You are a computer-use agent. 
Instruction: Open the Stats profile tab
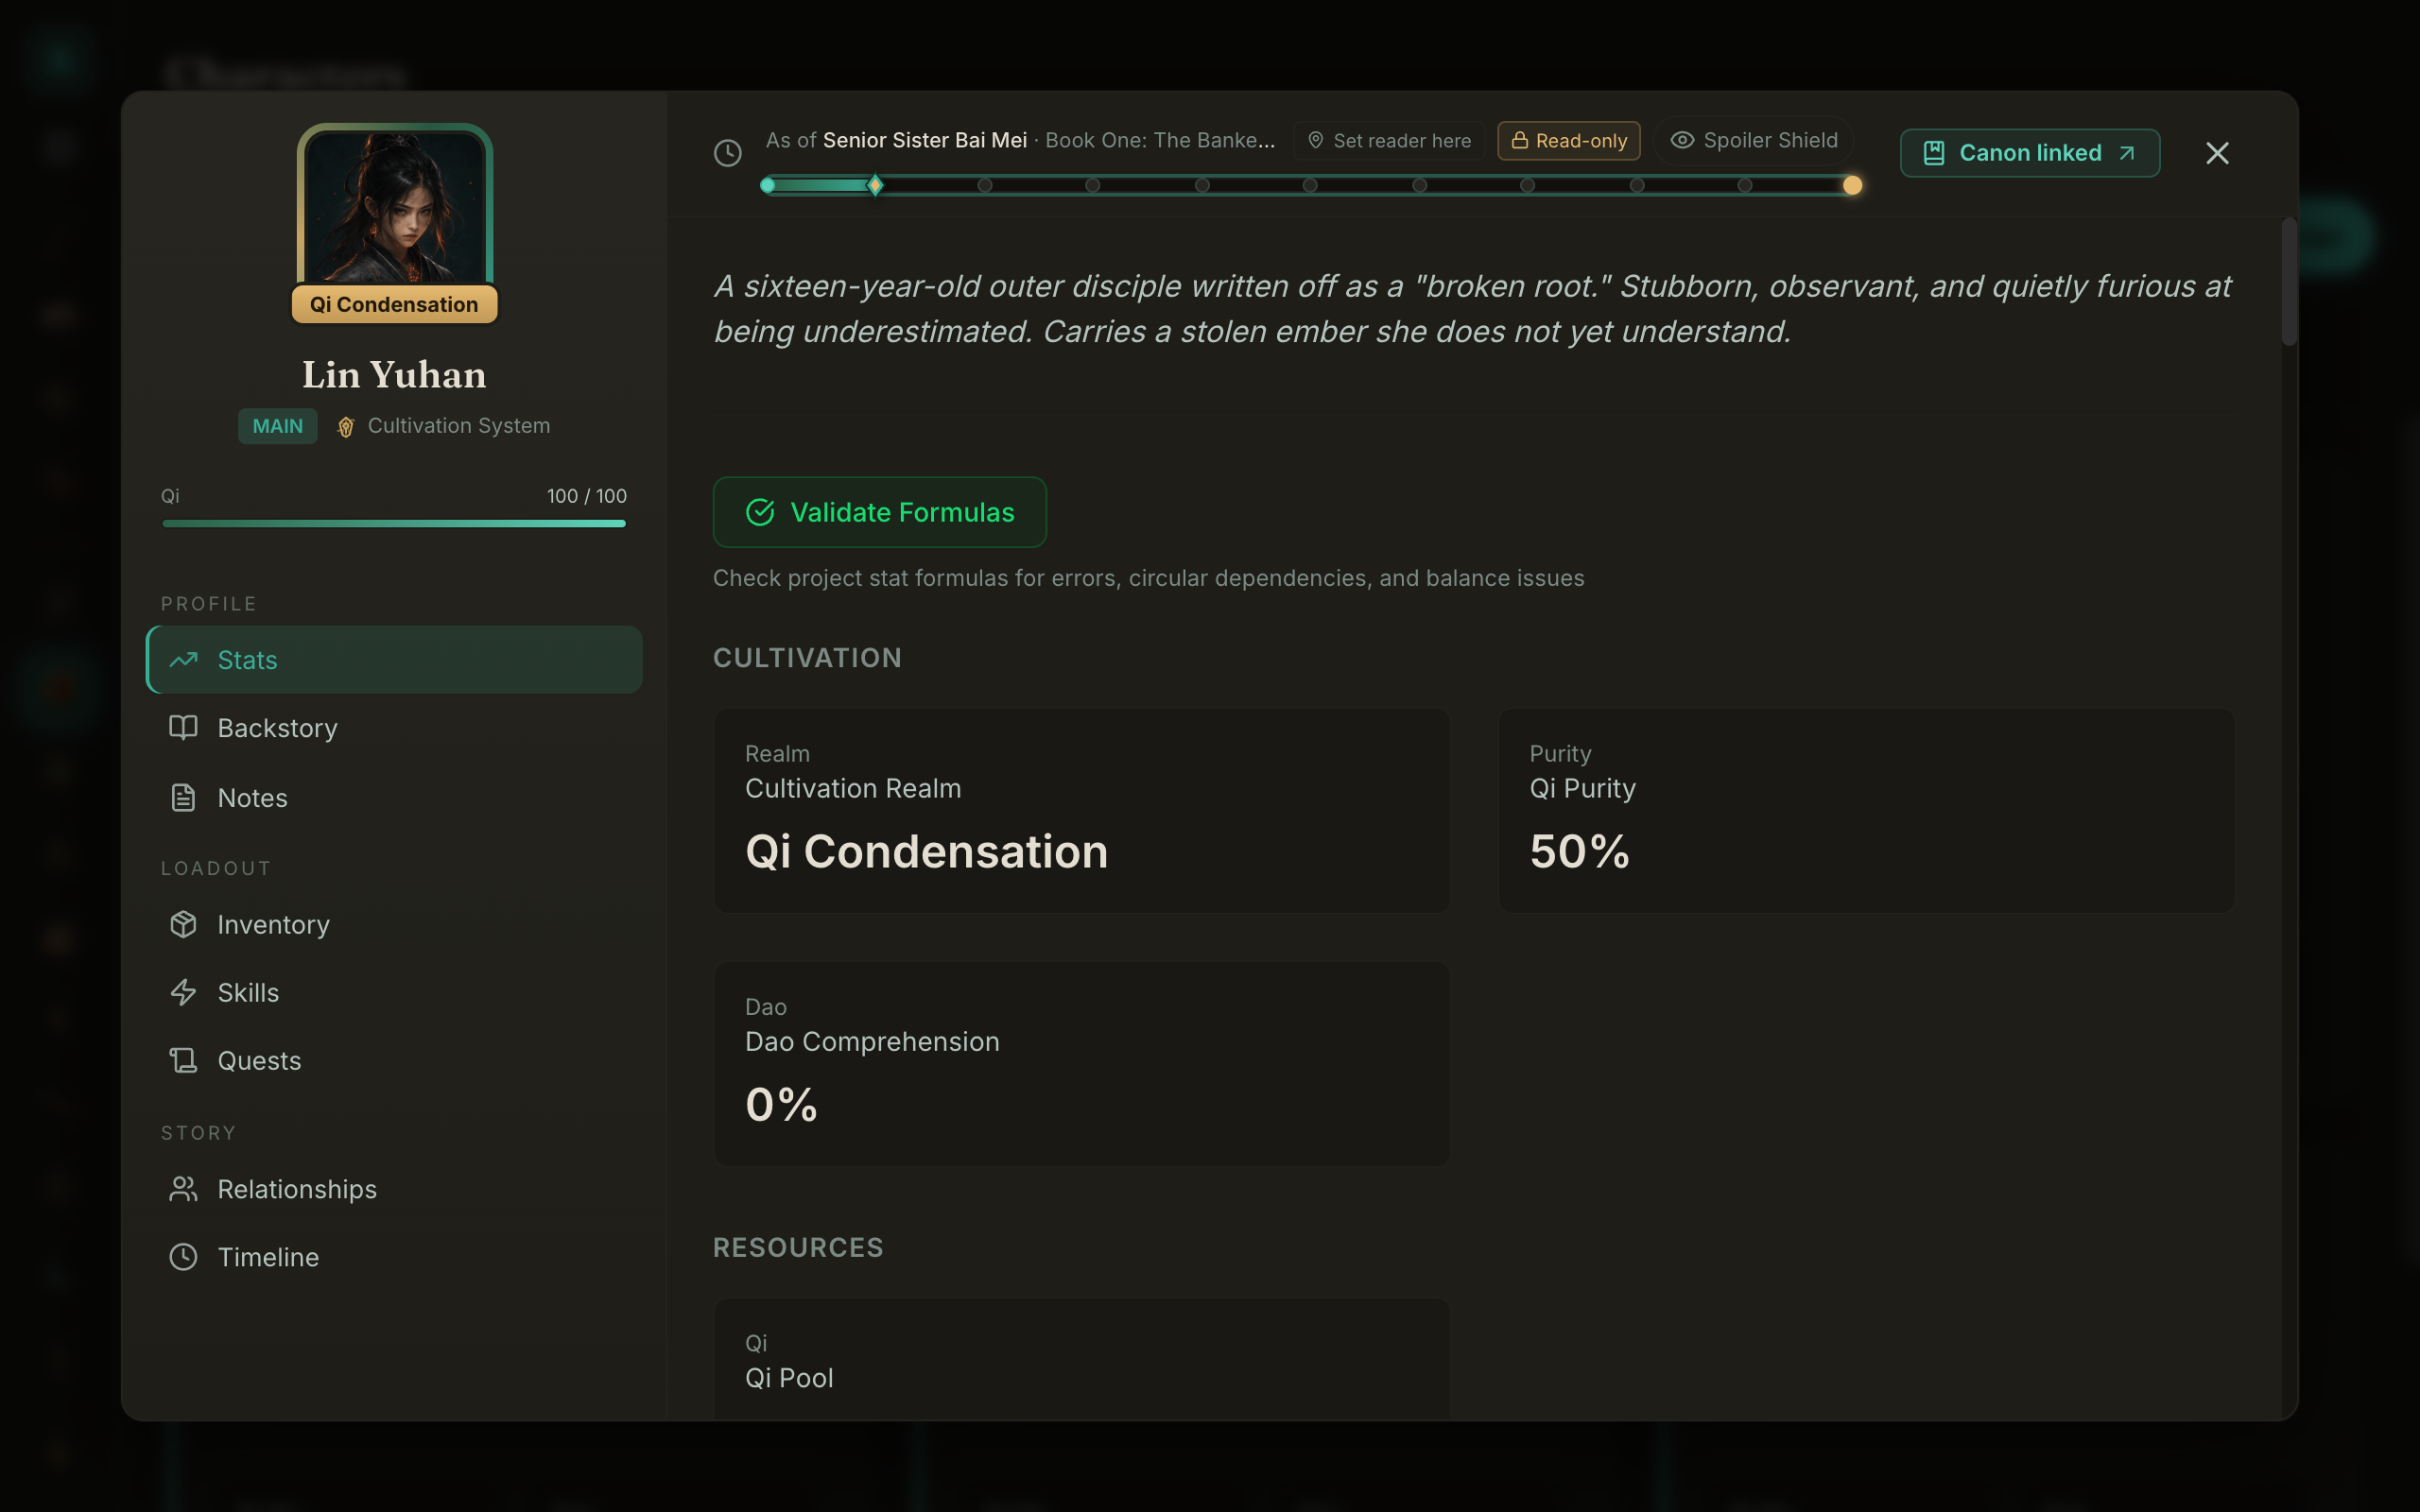[x=394, y=660]
